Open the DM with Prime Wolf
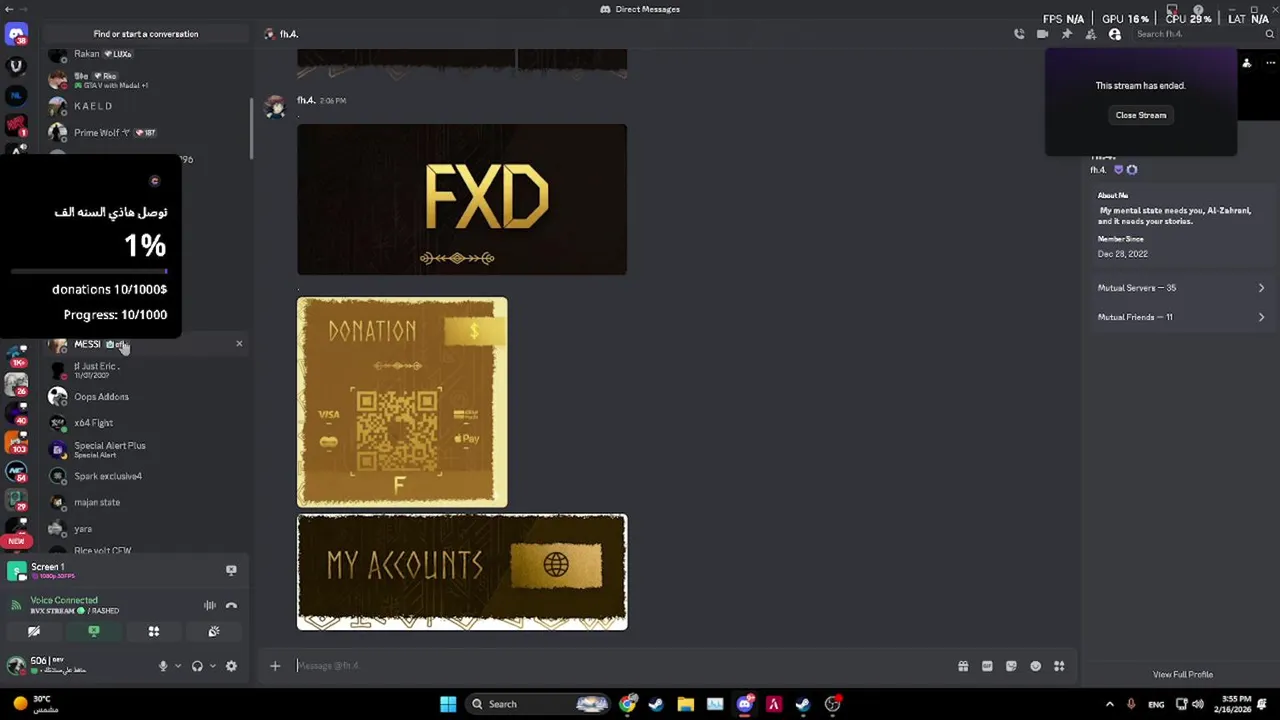The height and width of the screenshot is (720, 1280). click(x=145, y=133)
